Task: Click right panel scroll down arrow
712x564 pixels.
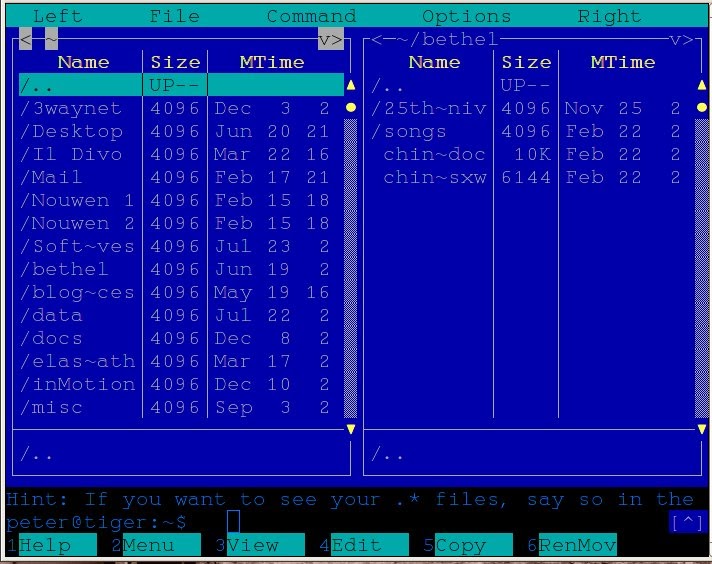Action: tap(702, 429)
